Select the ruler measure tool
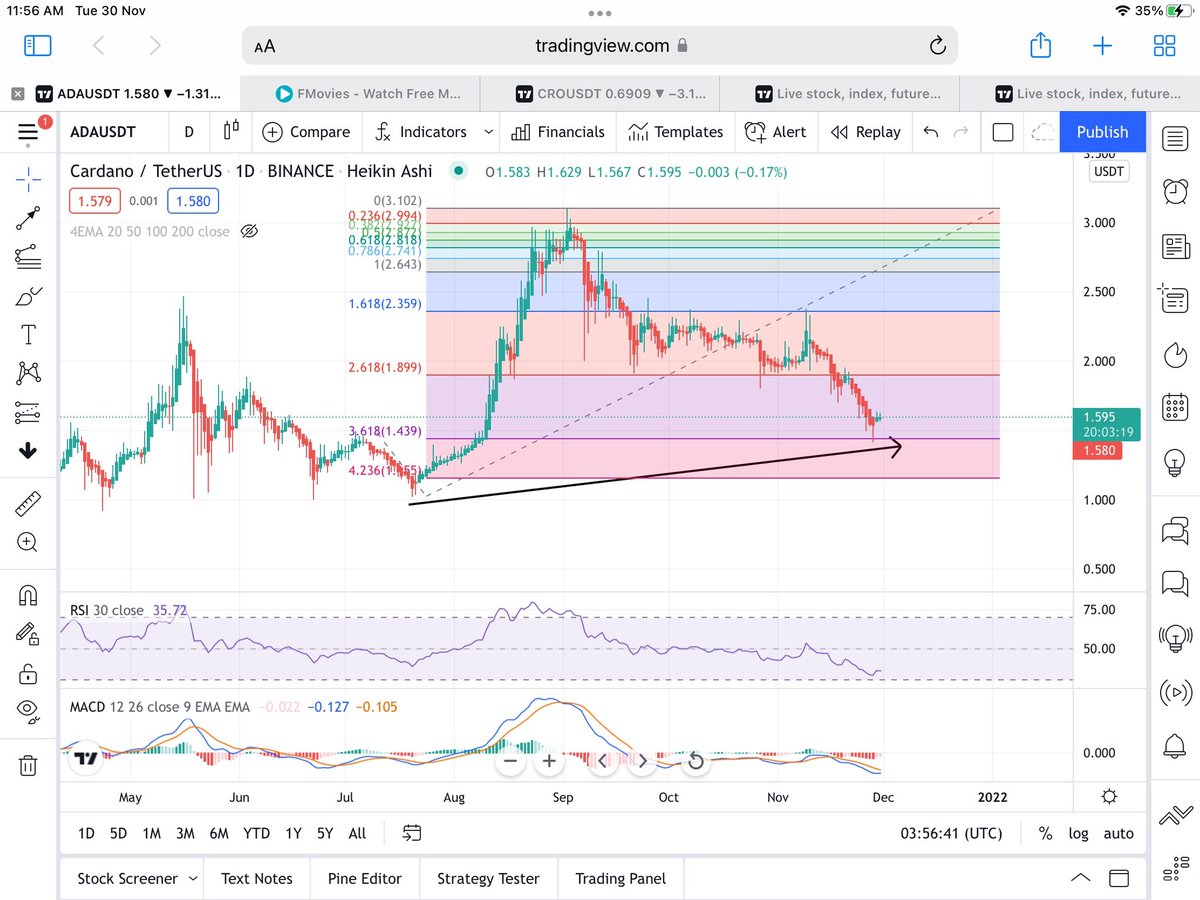1200x900 pixels. coord(28,503)
